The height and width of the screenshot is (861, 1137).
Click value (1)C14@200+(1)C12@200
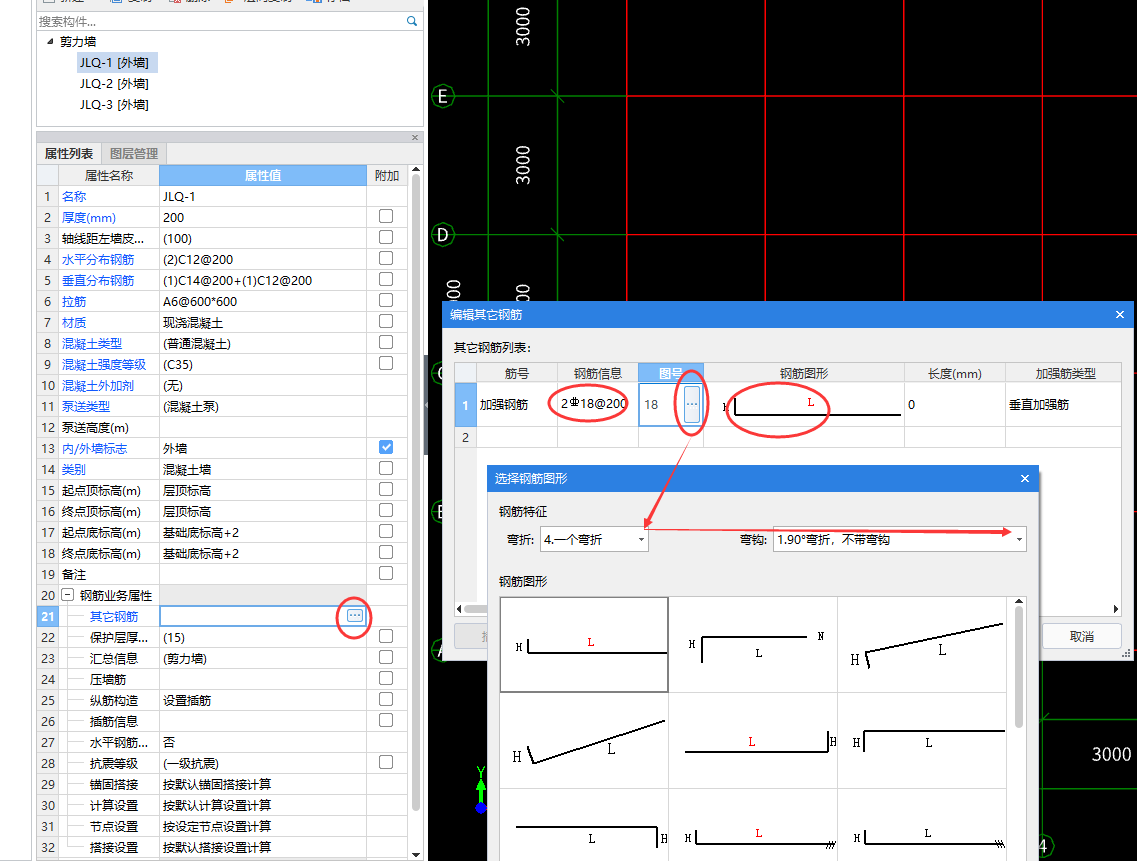coord(237,281)
